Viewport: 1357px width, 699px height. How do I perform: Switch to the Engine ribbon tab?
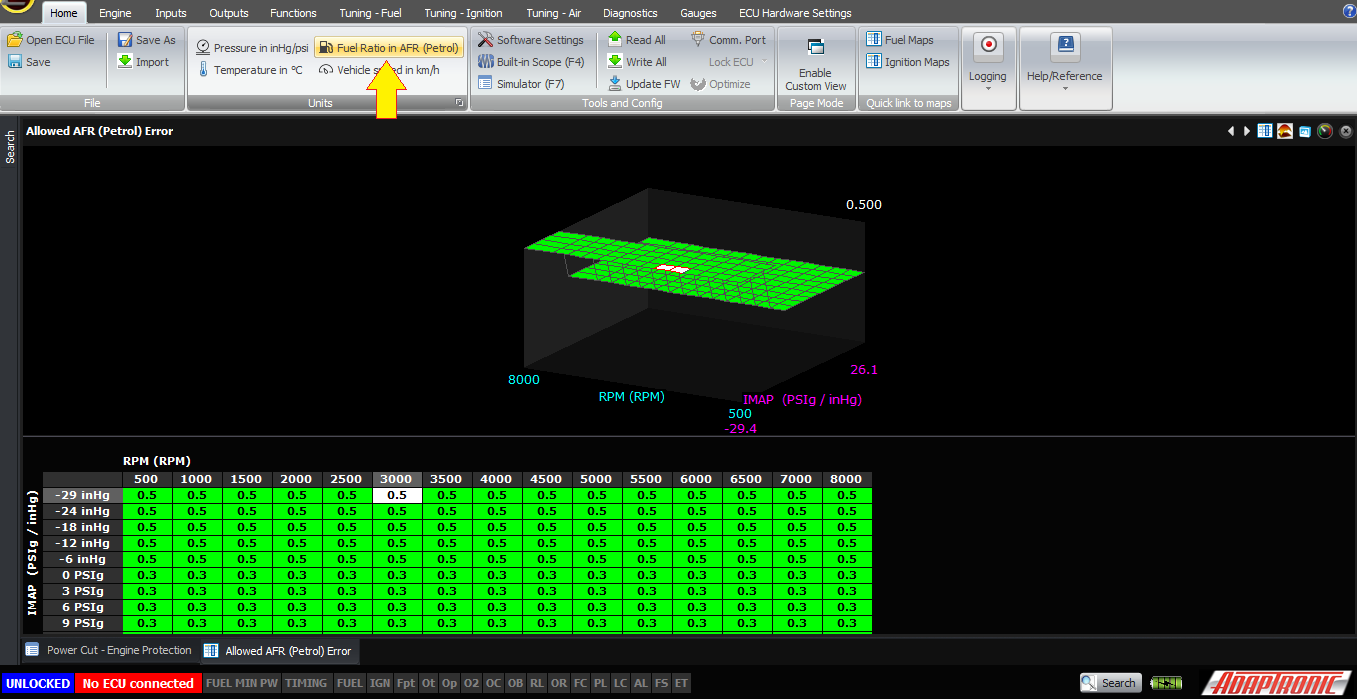(115, 13)
